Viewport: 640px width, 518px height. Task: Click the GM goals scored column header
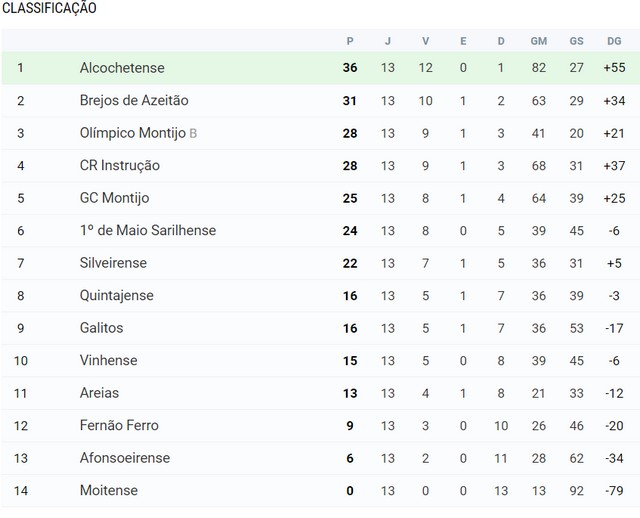539,41
